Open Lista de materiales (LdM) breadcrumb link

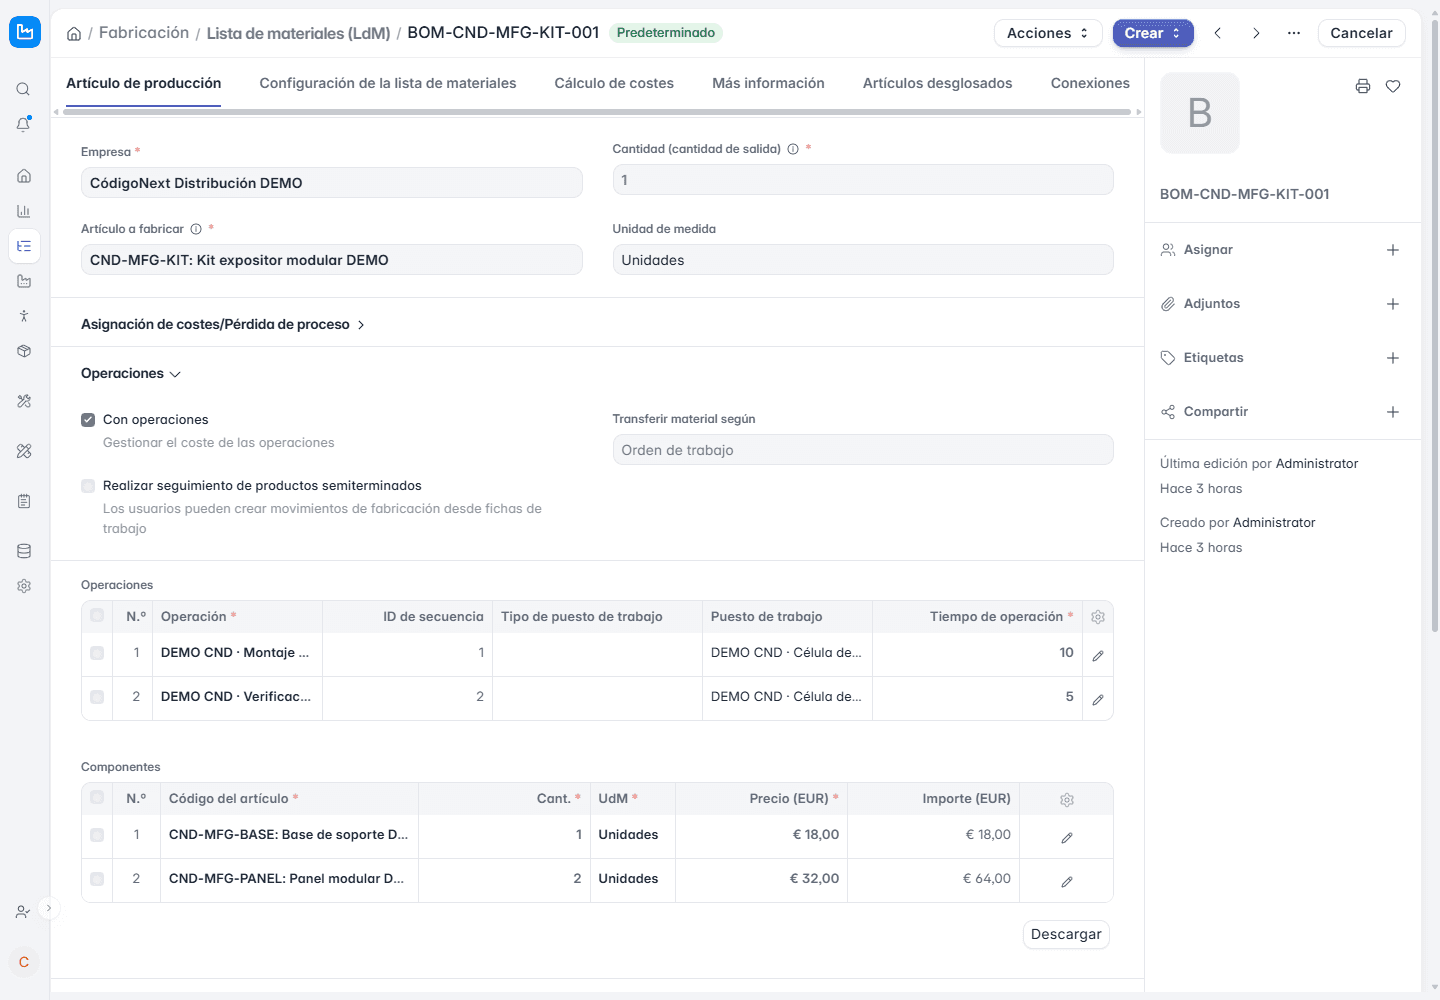[x=298, y=33]
